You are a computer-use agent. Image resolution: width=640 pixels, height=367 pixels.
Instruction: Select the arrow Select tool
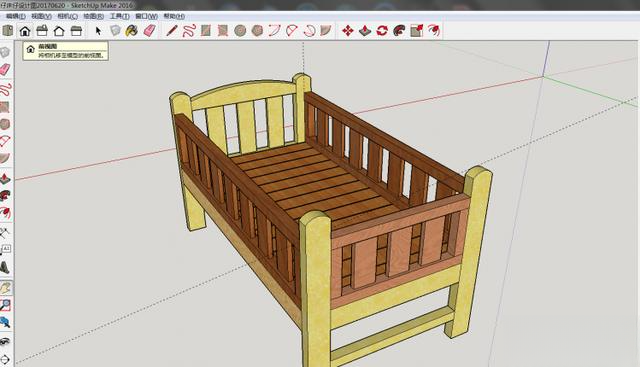click(98, 31)
